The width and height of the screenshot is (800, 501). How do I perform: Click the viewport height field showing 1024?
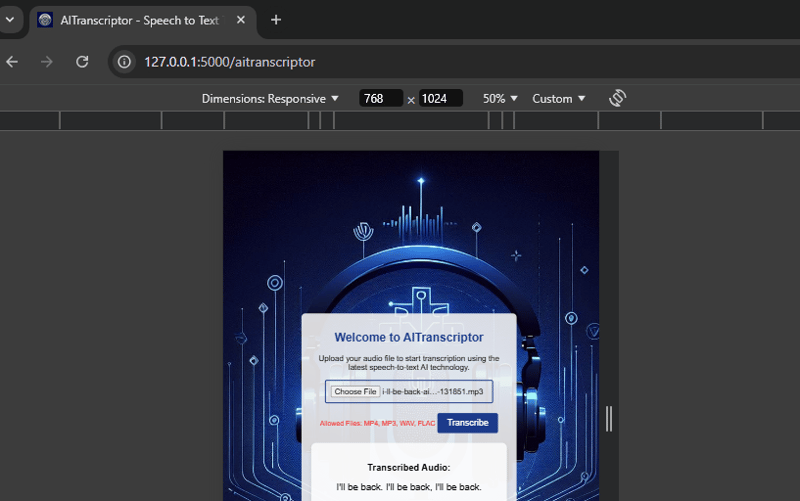(440, 99)
